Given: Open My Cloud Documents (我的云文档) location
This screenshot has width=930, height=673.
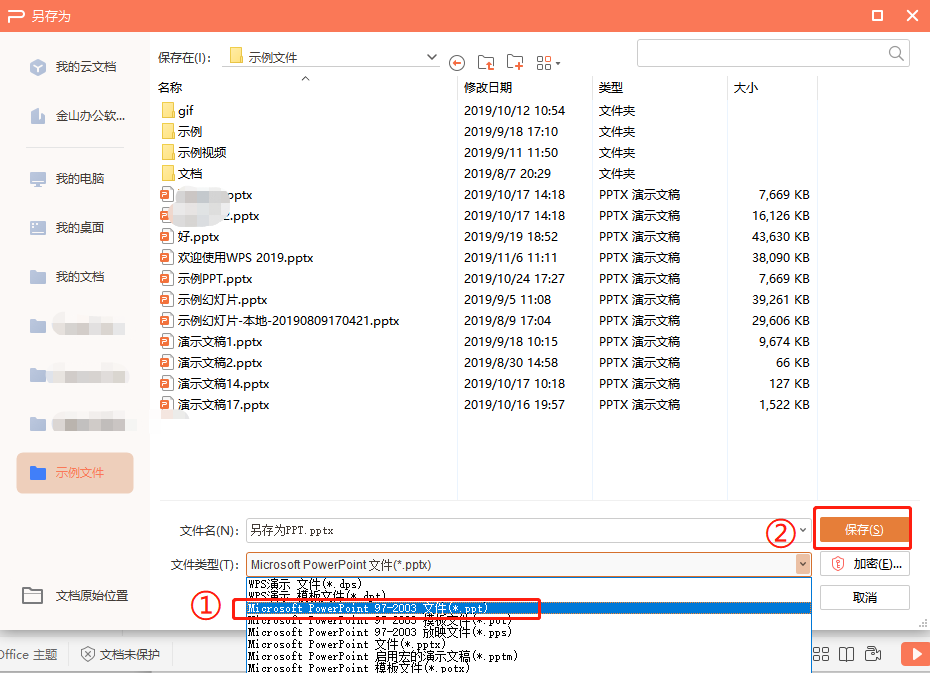Looking at the screenshot, I should [x=74, y=67].
